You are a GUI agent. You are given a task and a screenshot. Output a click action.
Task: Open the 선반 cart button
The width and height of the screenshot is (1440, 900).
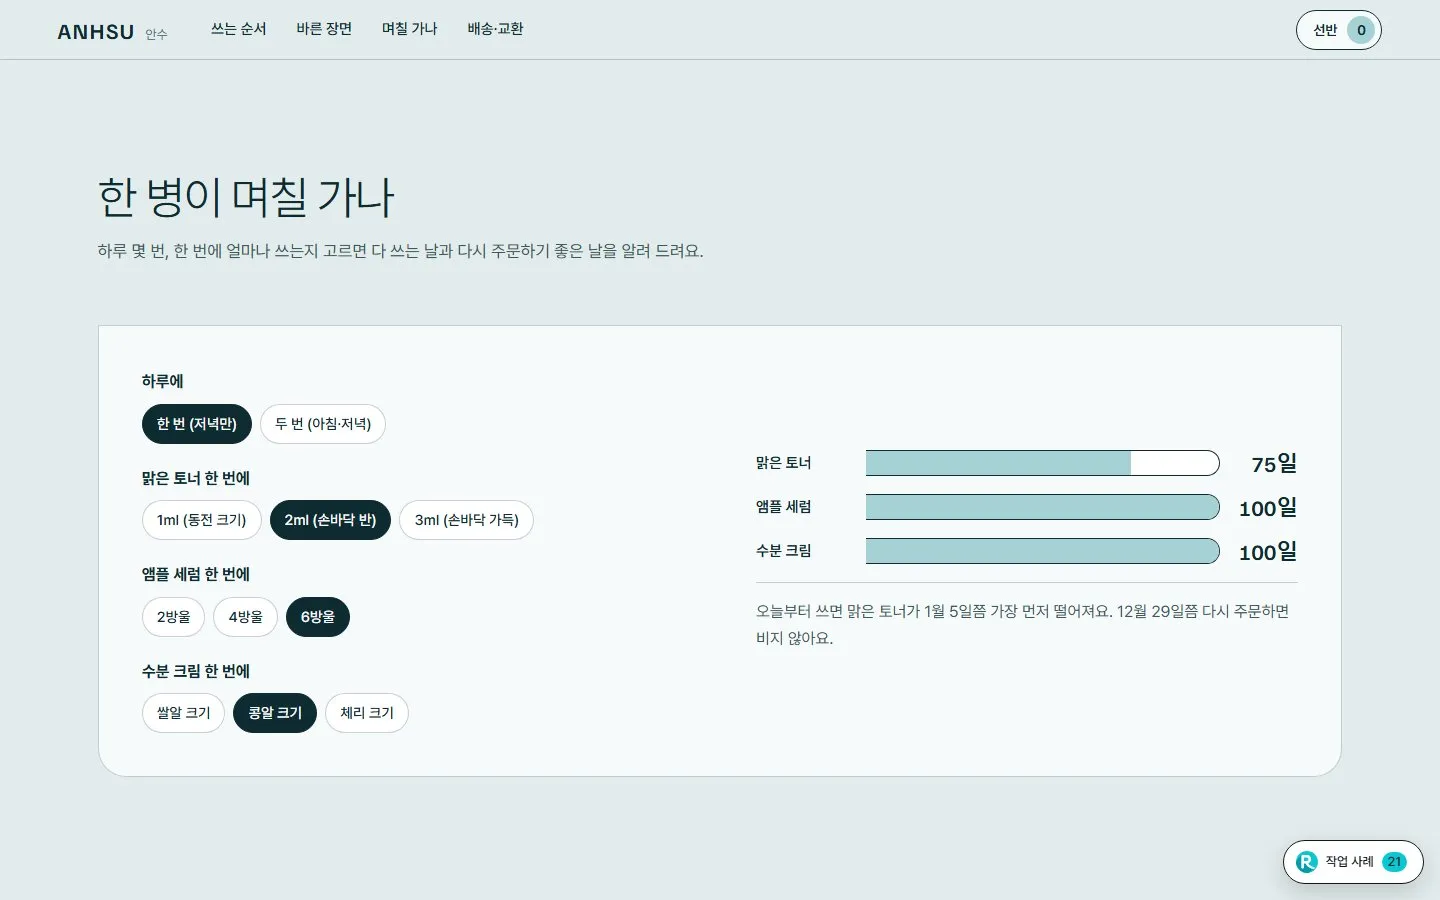click(1339, 30)
